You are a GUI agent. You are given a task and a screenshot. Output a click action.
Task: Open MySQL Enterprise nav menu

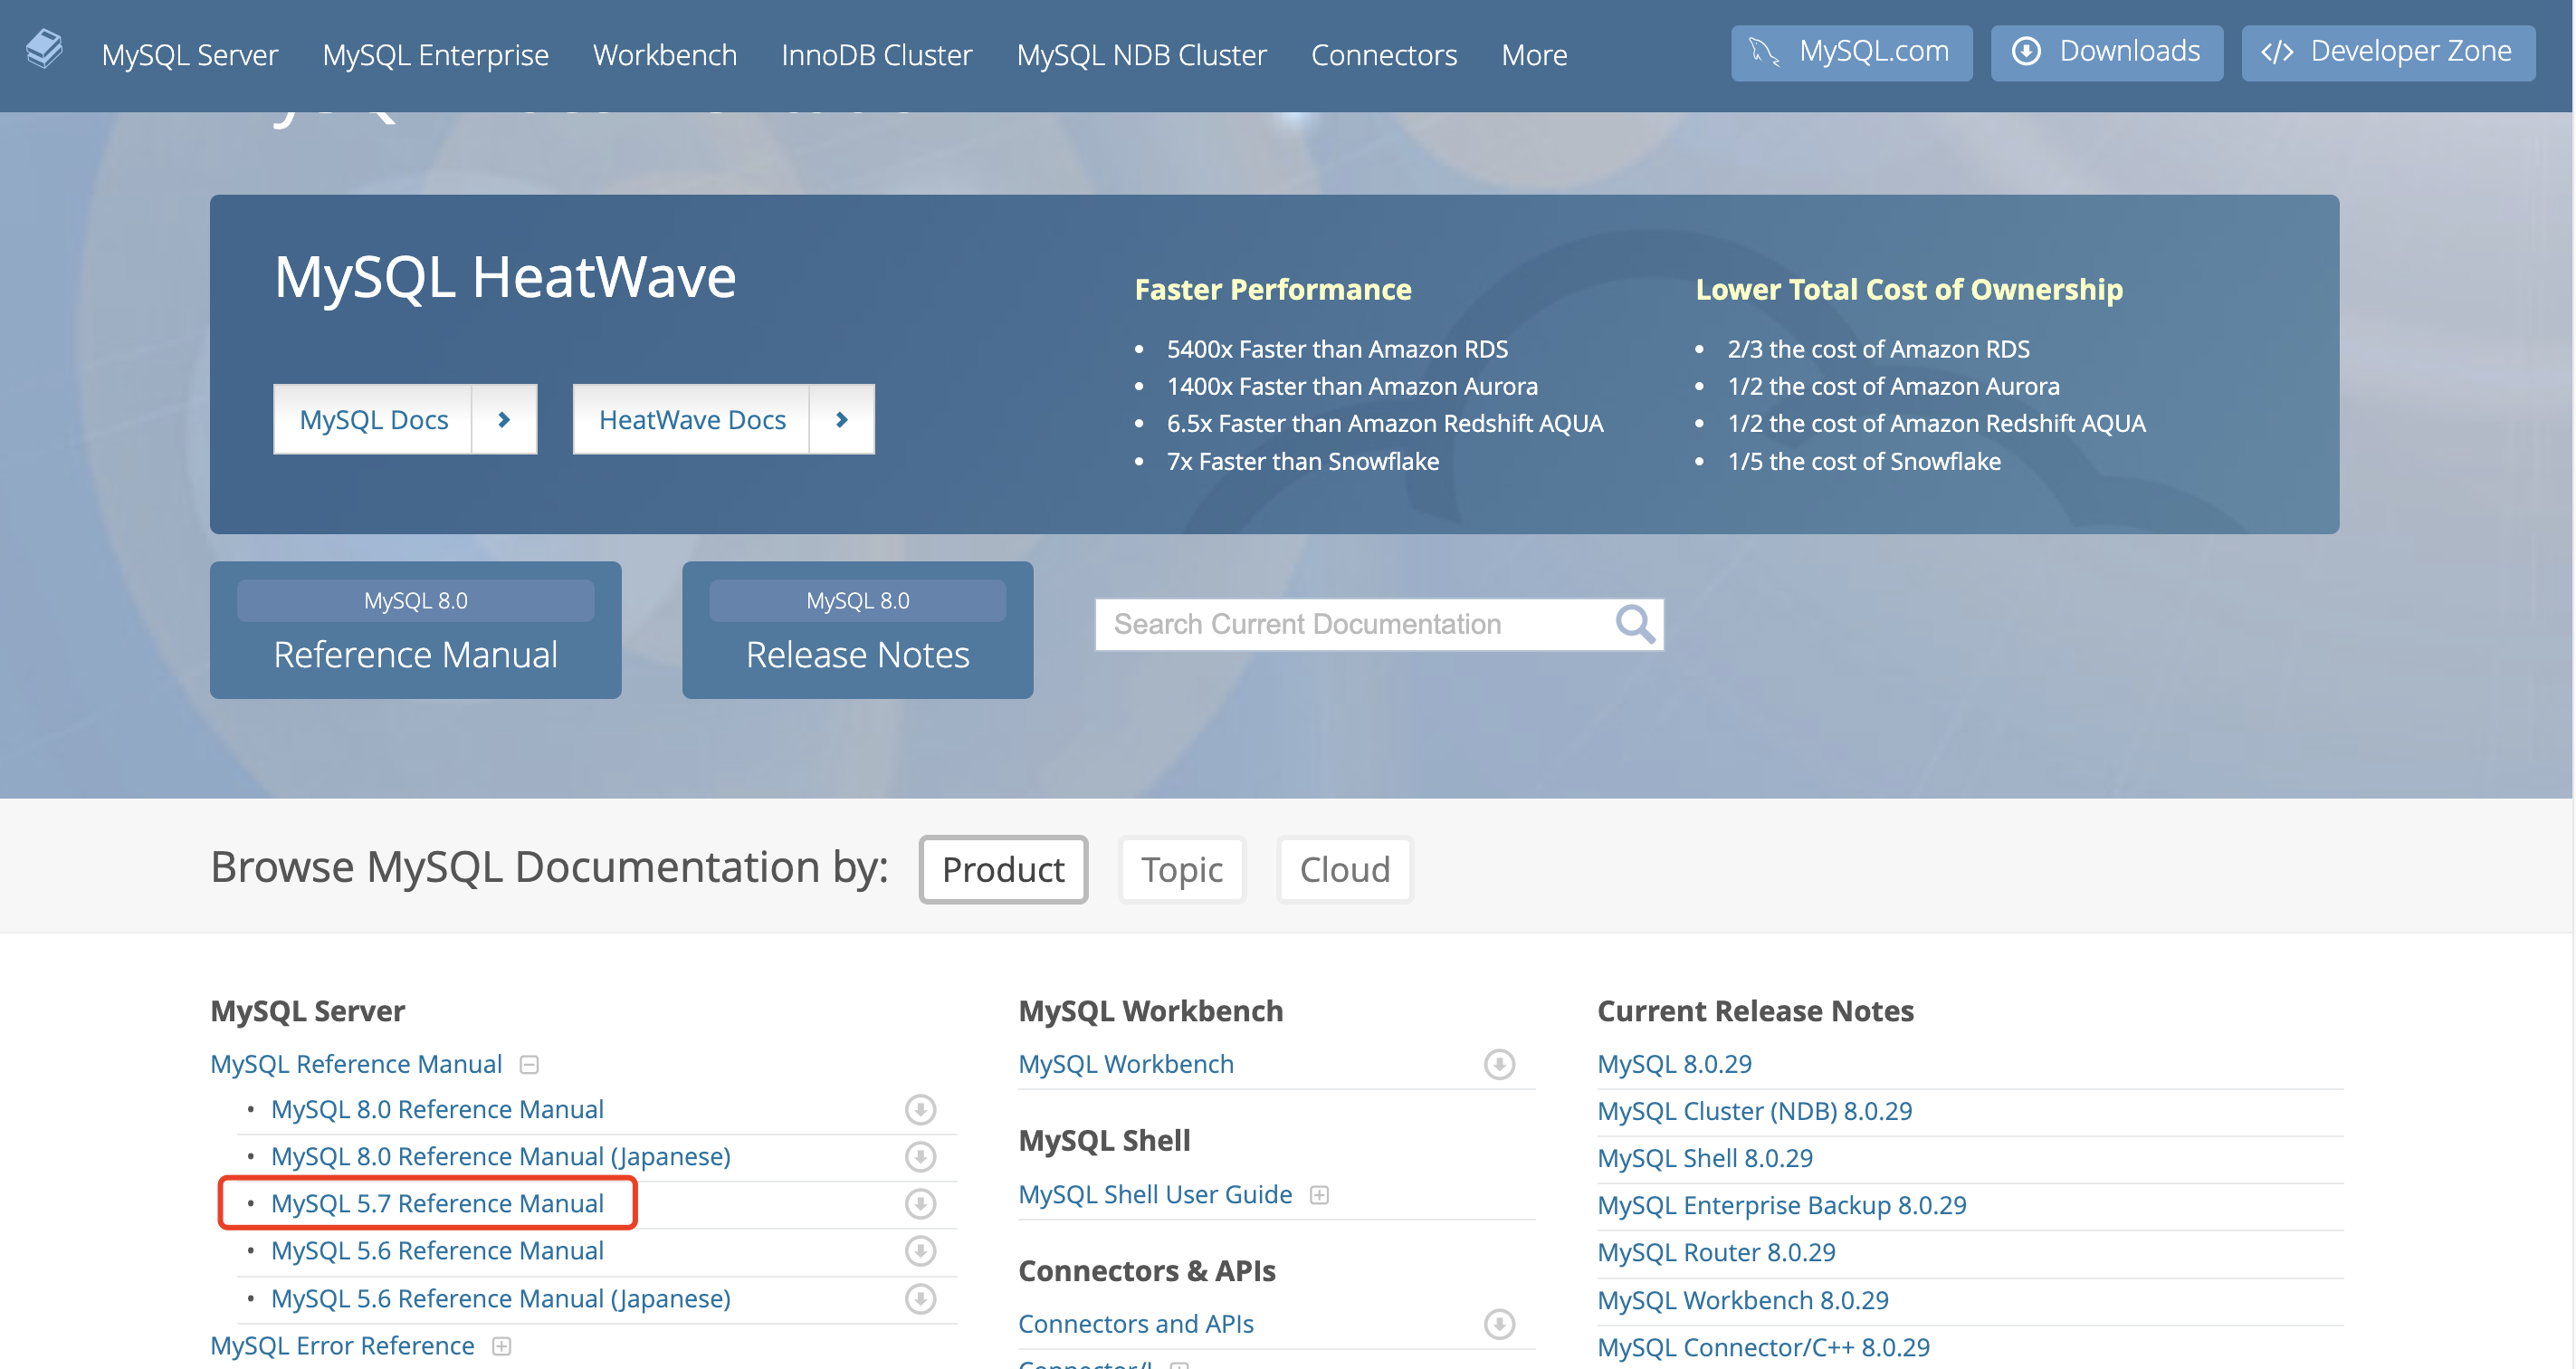click(x=435, y=55)
